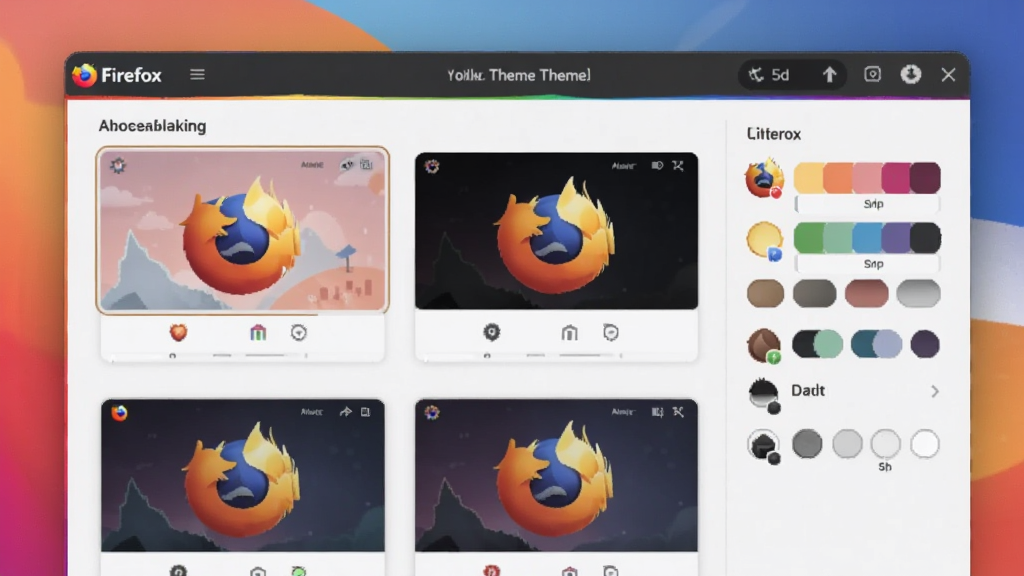Pick the purple swatch in the cool palette
The image size is (1024, 576).
896,238
